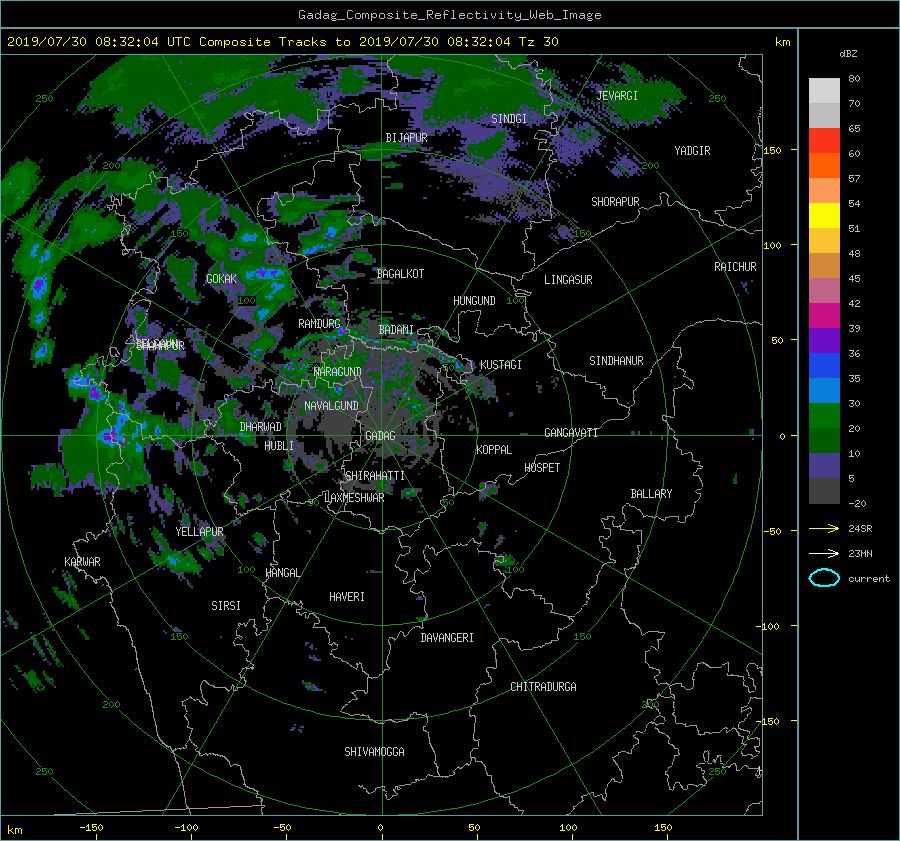This screenshot has height=841, width=900.
Task: Select the GANGAVATI city label
Action: coord(571,433)
